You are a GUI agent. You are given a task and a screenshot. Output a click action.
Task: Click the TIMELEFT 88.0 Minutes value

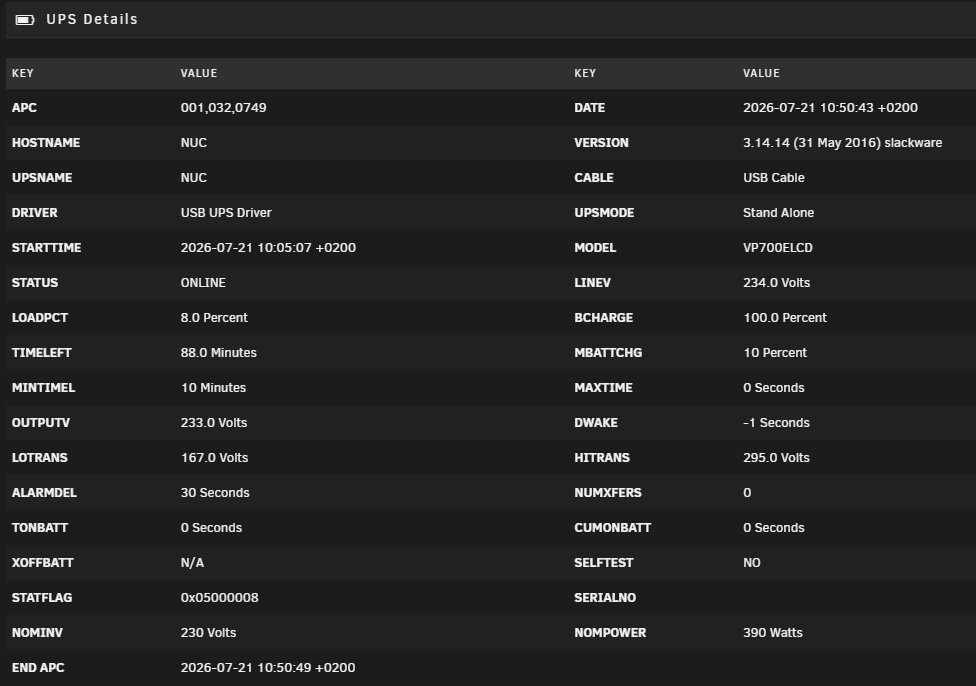tap(218, 352)
